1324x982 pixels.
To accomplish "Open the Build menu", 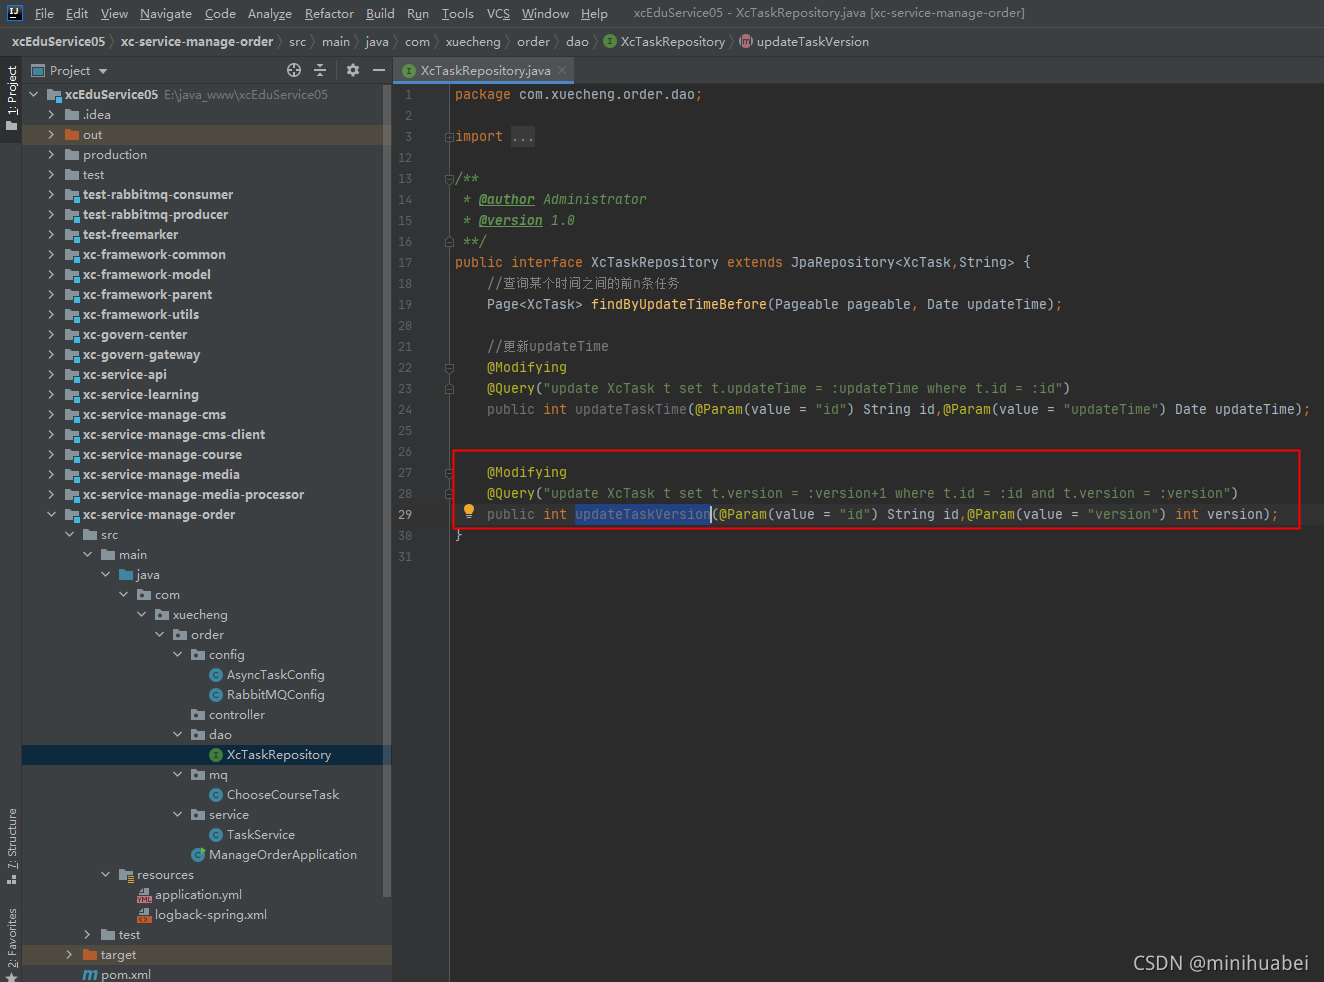I will click(380, 13).
